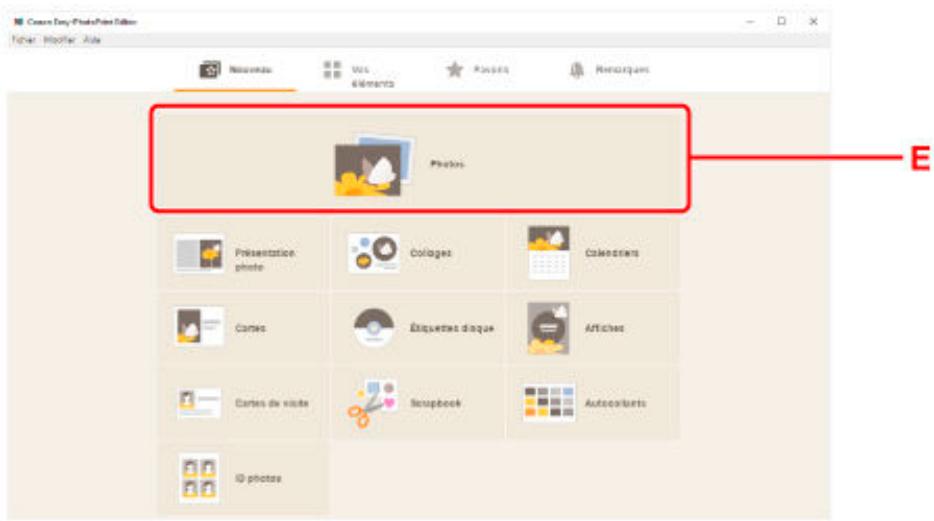Screen dimensions: 934x521
Task: Open the Fichier menu
Action: [x=22, y=40]
